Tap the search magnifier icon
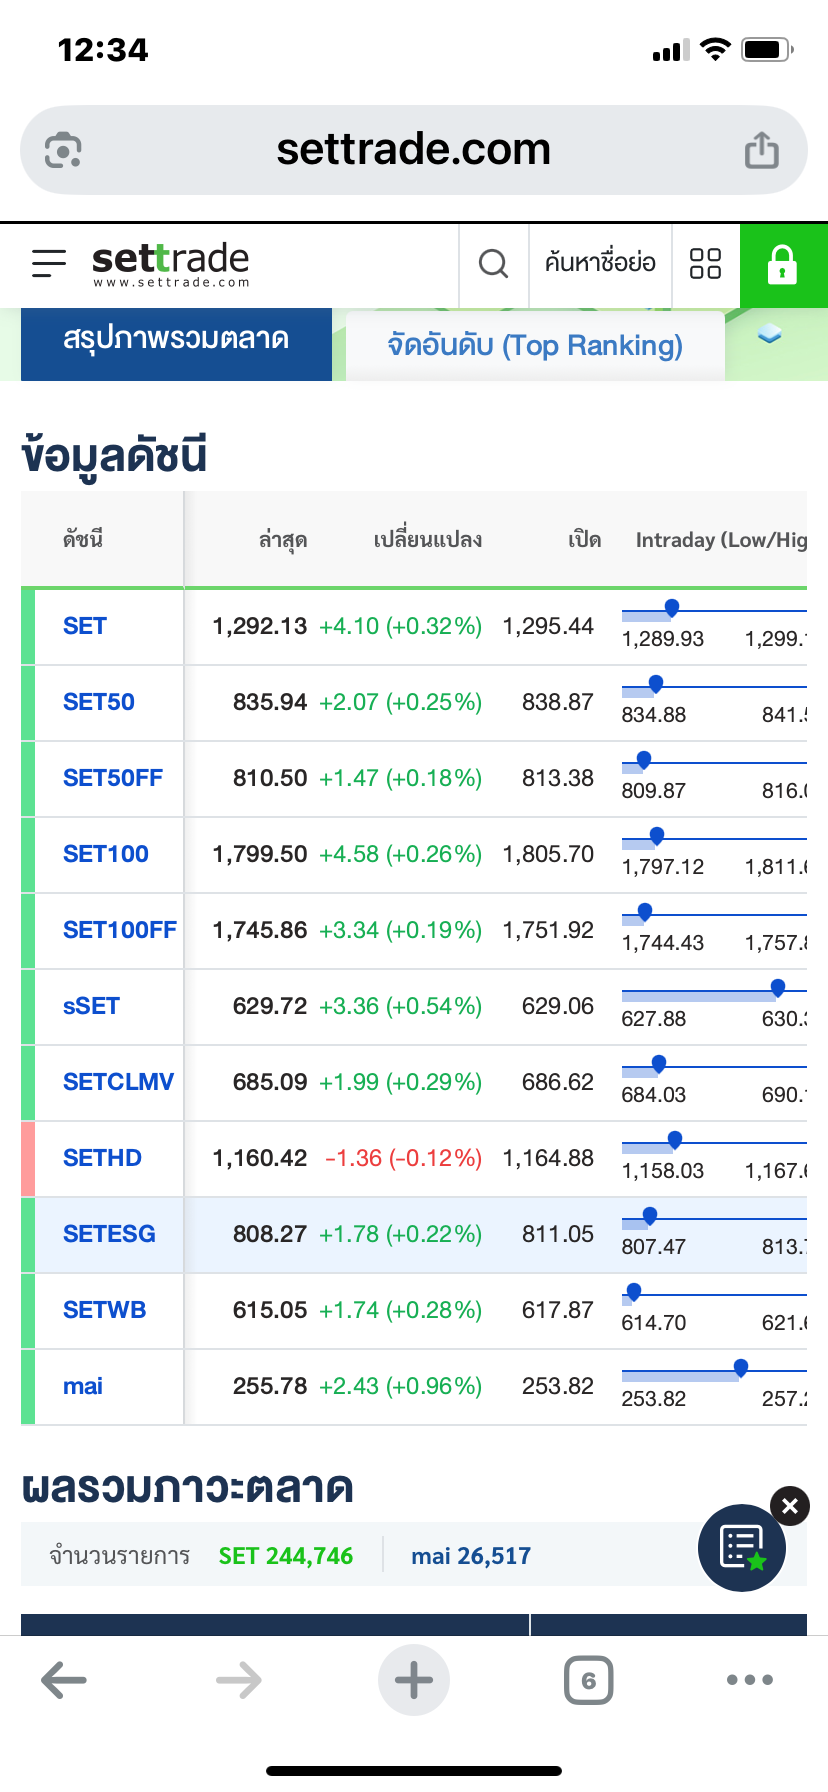Image resolution: width=828 pixels, height=1792 pixels. pyautogui.click(x=493, y=264)
